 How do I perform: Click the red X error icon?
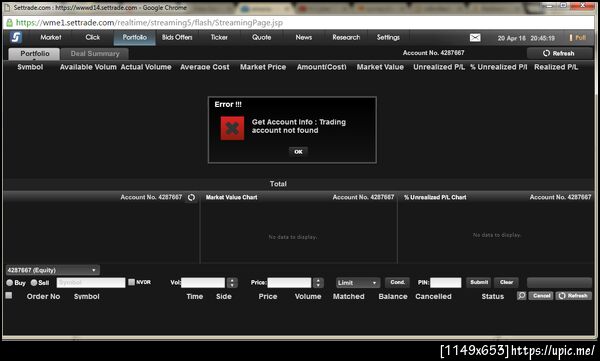point(232,128)
